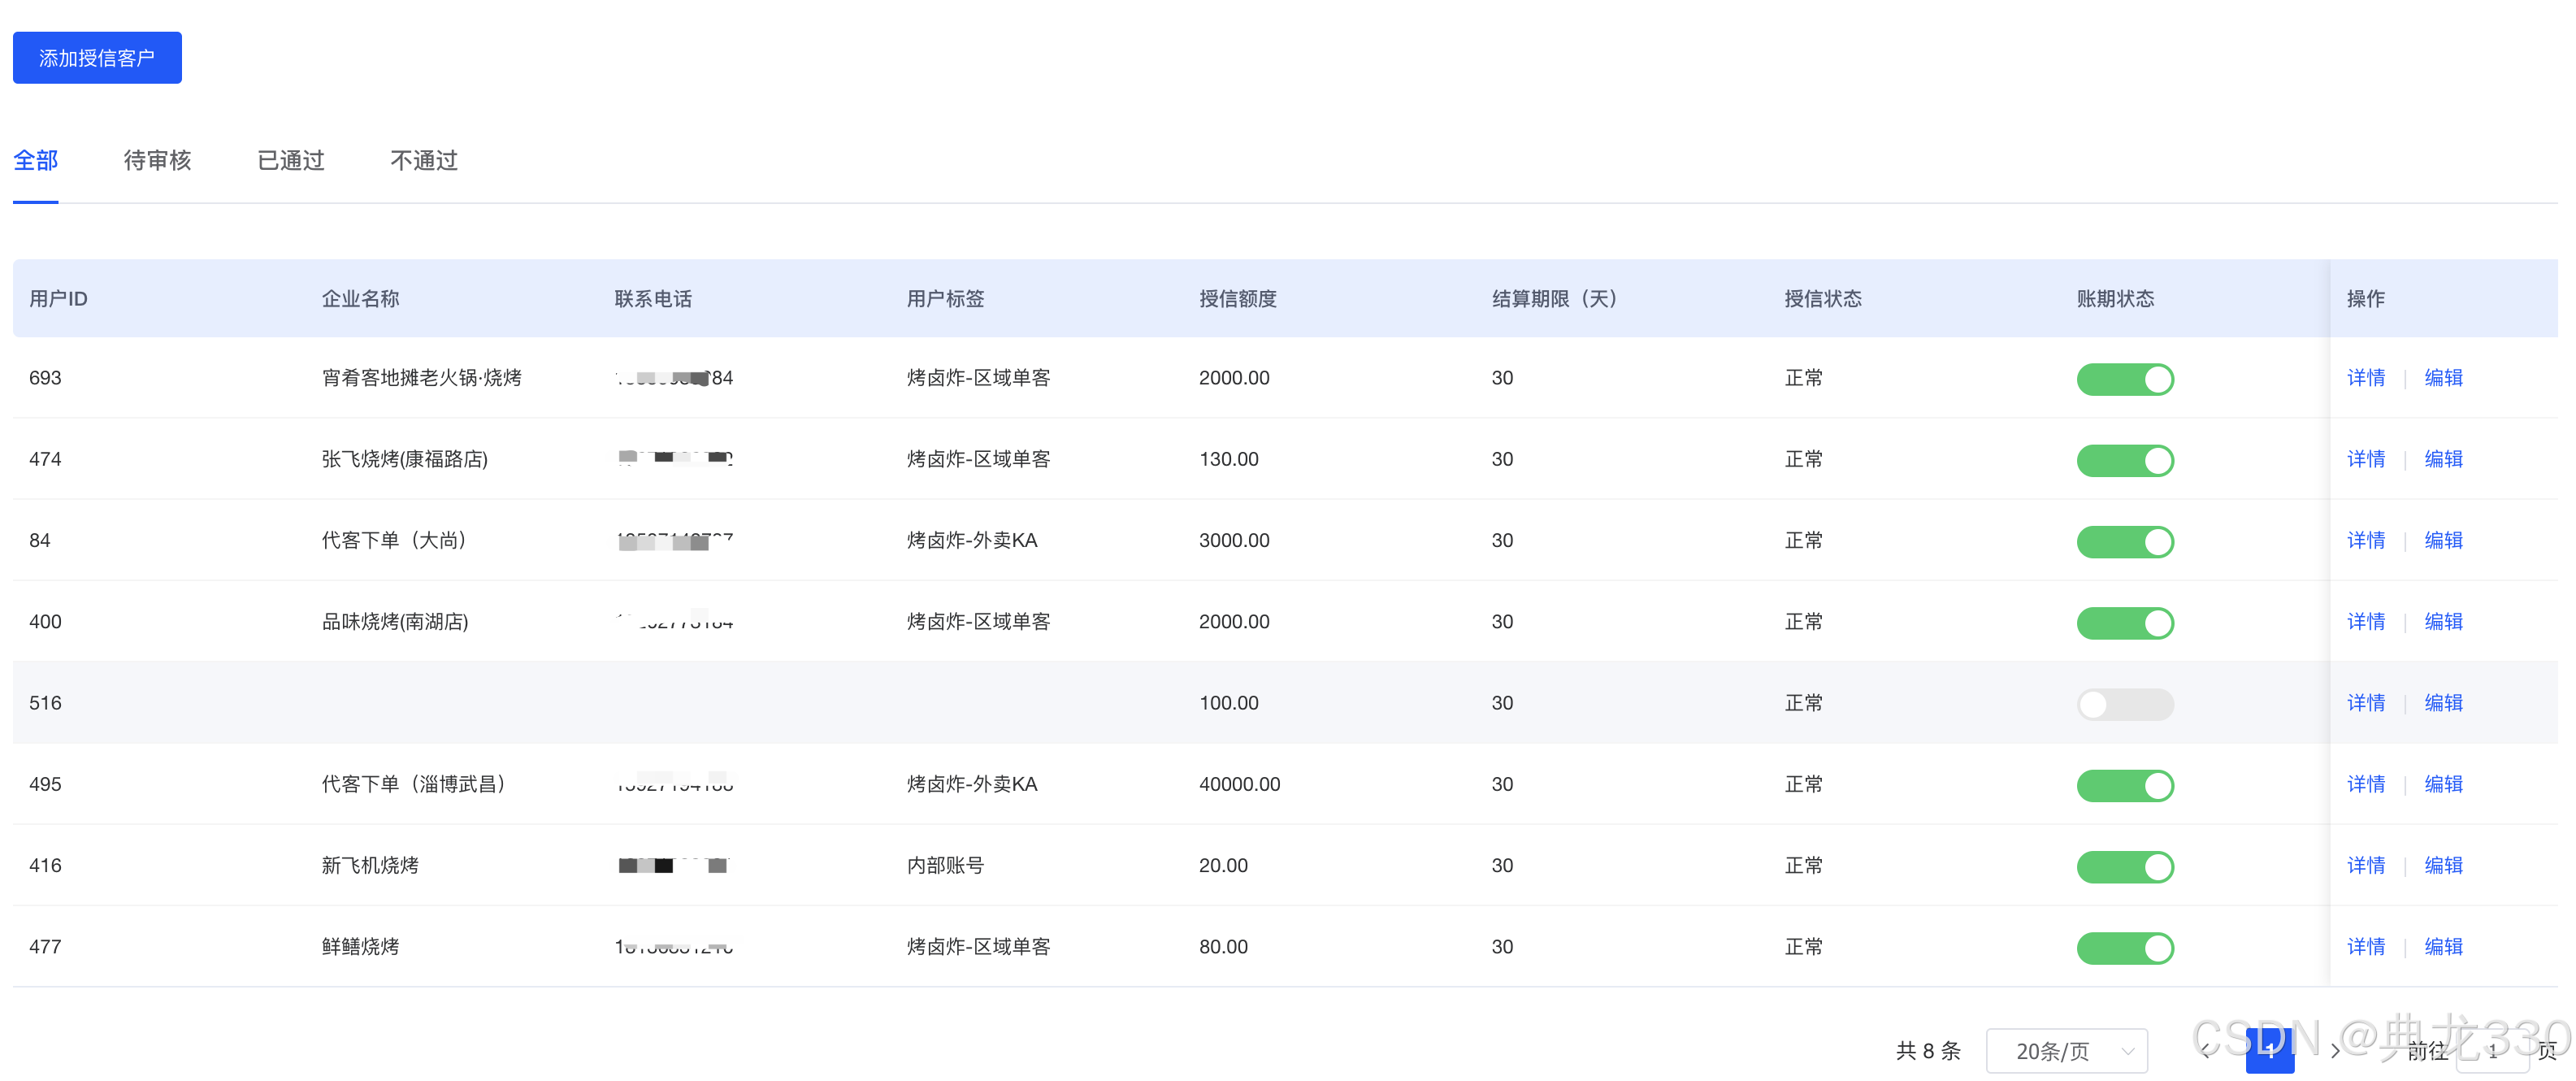This screenshot has width=2576, height=1081.
Task: Click 编辑 for user 84
Action: click(x=2443, y=540)
